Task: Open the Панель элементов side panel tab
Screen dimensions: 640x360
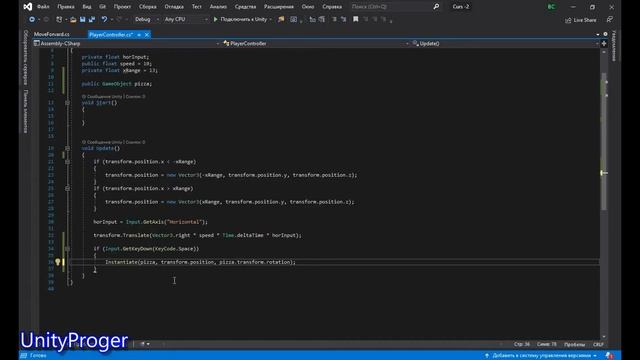Action: 26,111
